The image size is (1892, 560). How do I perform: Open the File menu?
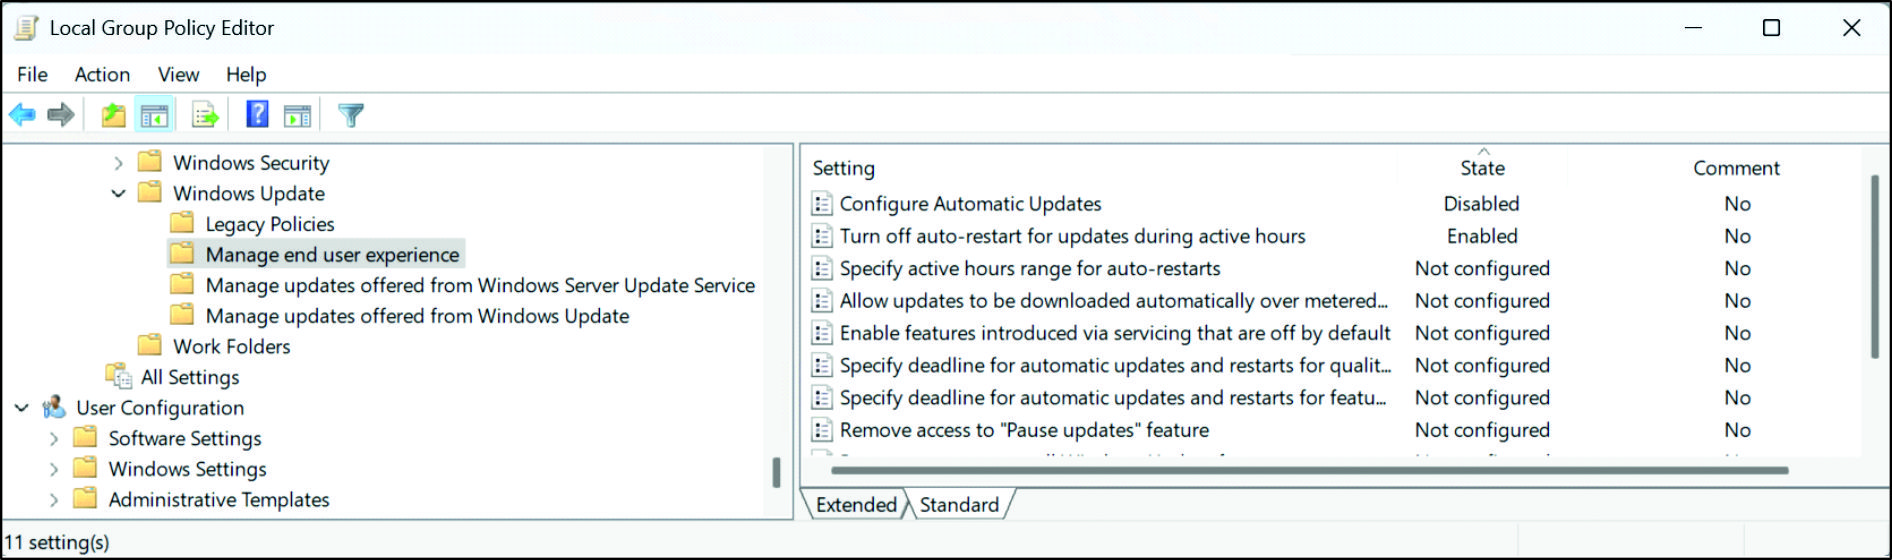[x=32, y=74]
